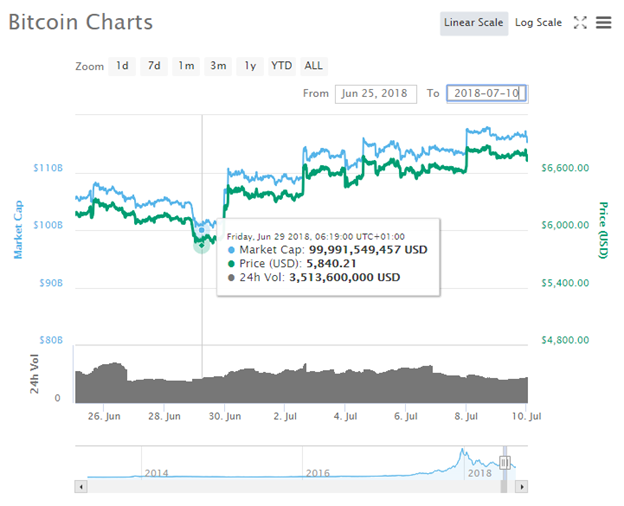Image resolution: width=624 pixels, height=506 pixels.
Task: Set zoom range to 1d
Action: (122, 66)
